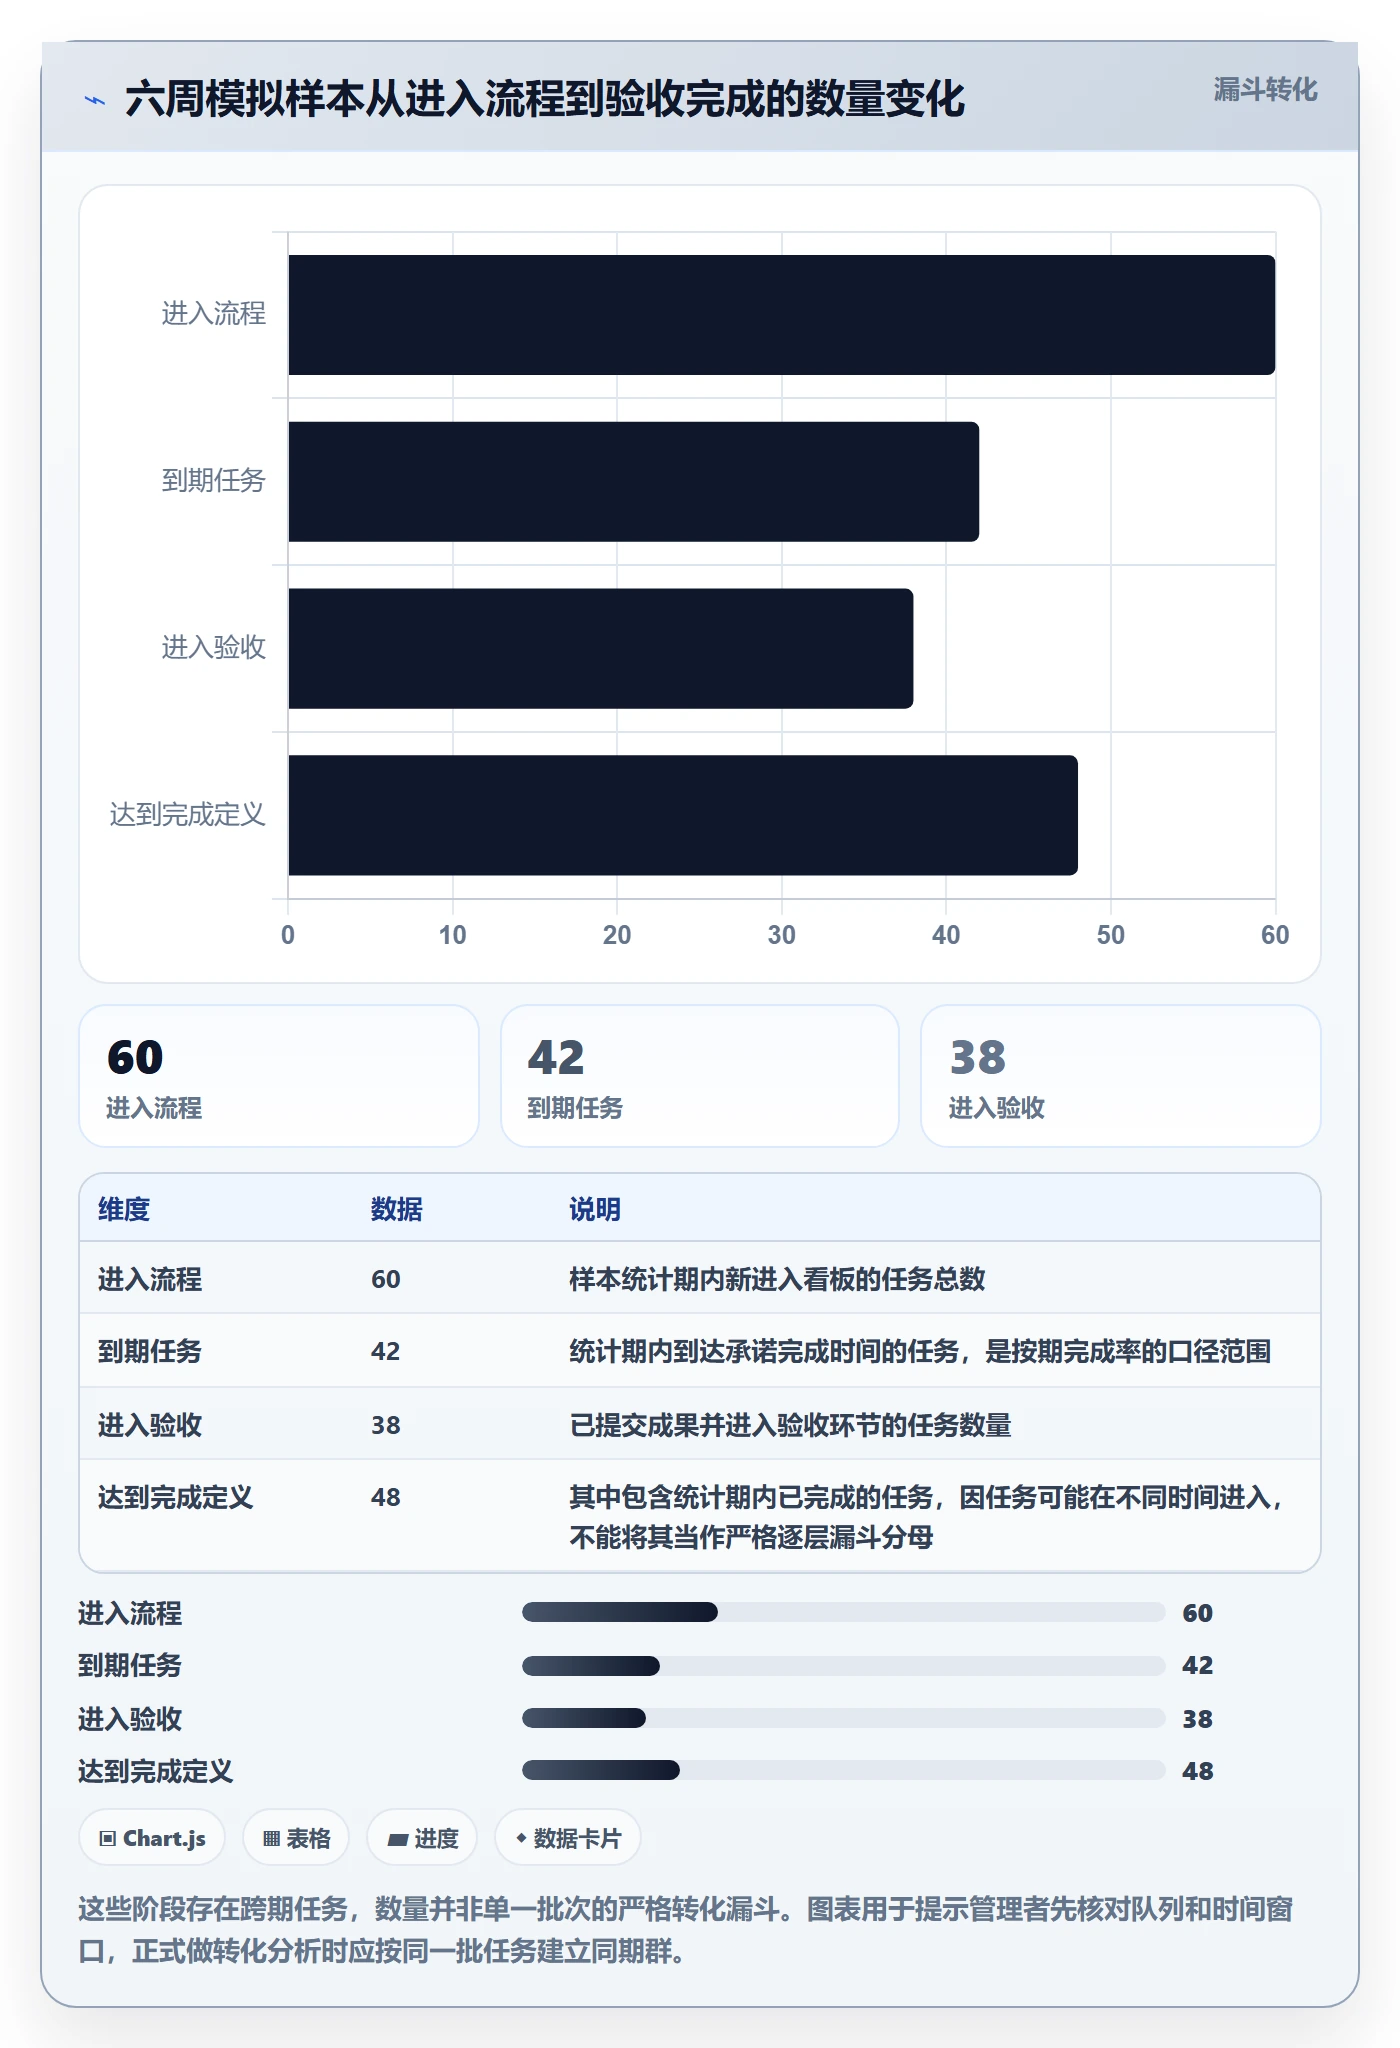Click the 漏斗转化 tag in header
1400x2048 pixels.
(1265, 90)
